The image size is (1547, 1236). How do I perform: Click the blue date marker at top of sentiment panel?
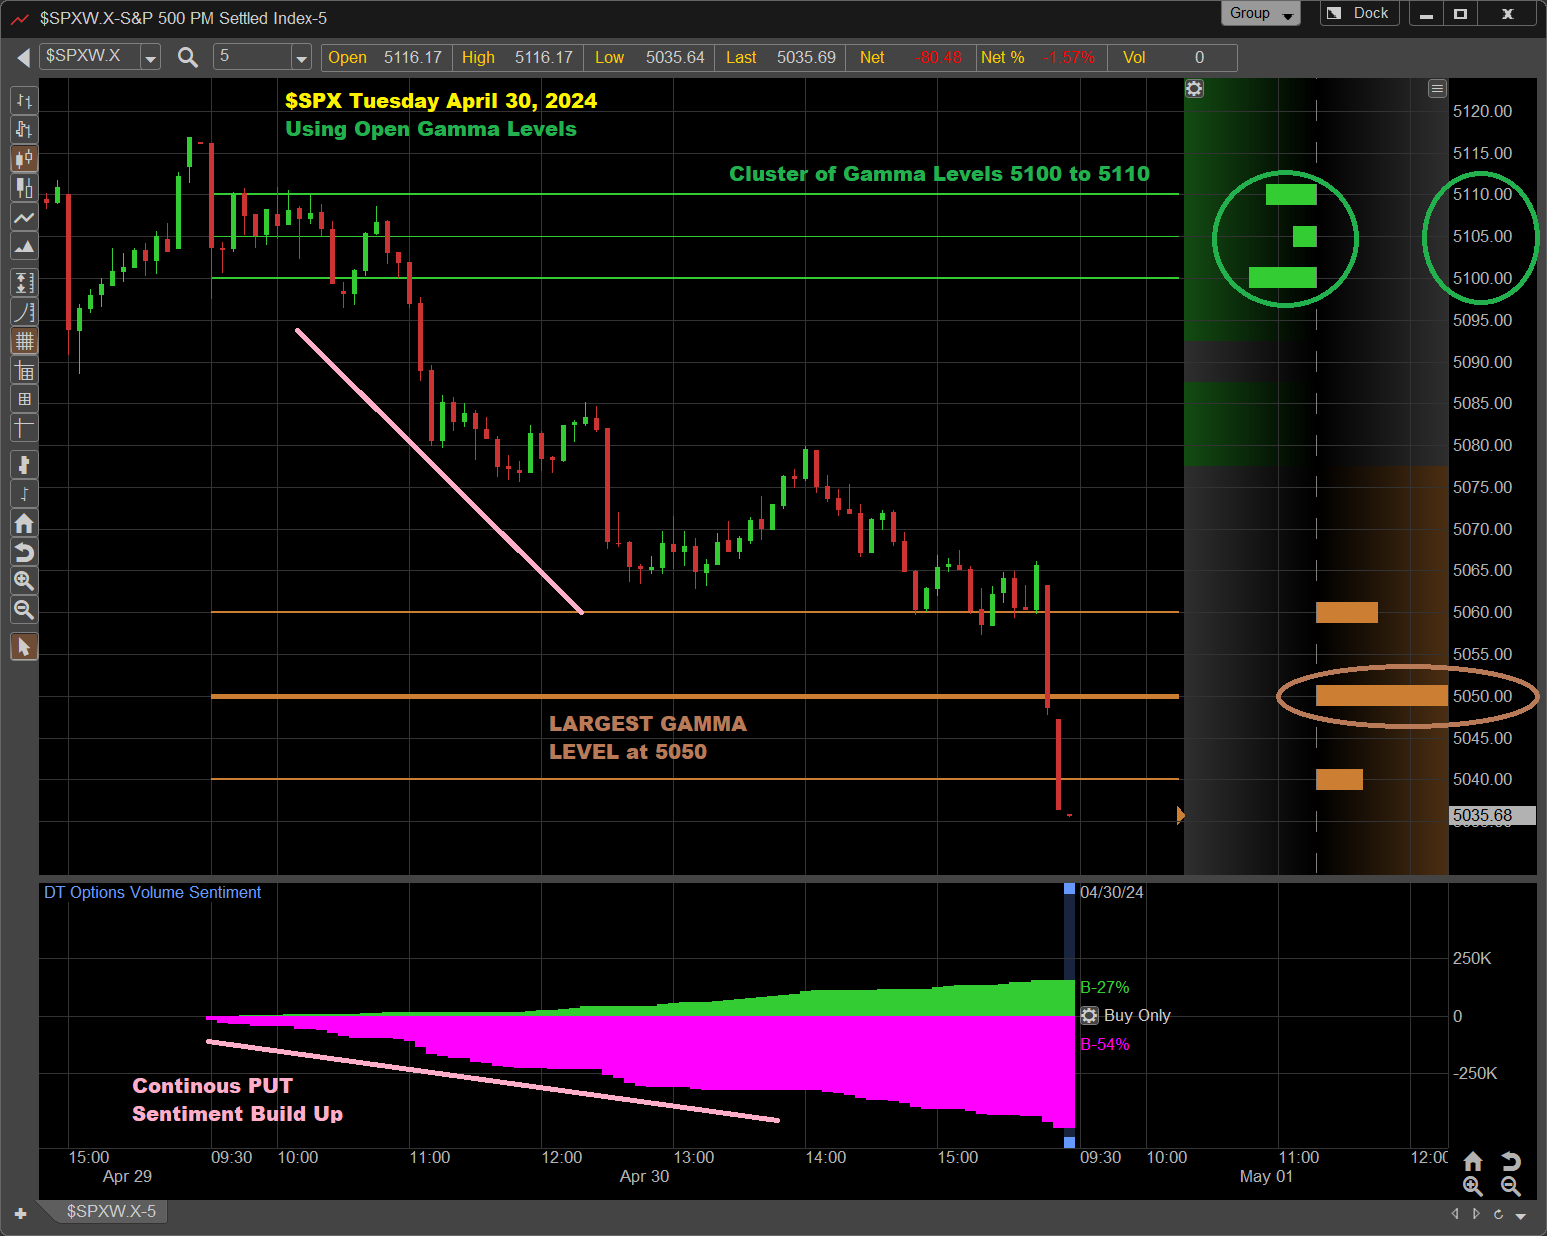[1069, 889]
